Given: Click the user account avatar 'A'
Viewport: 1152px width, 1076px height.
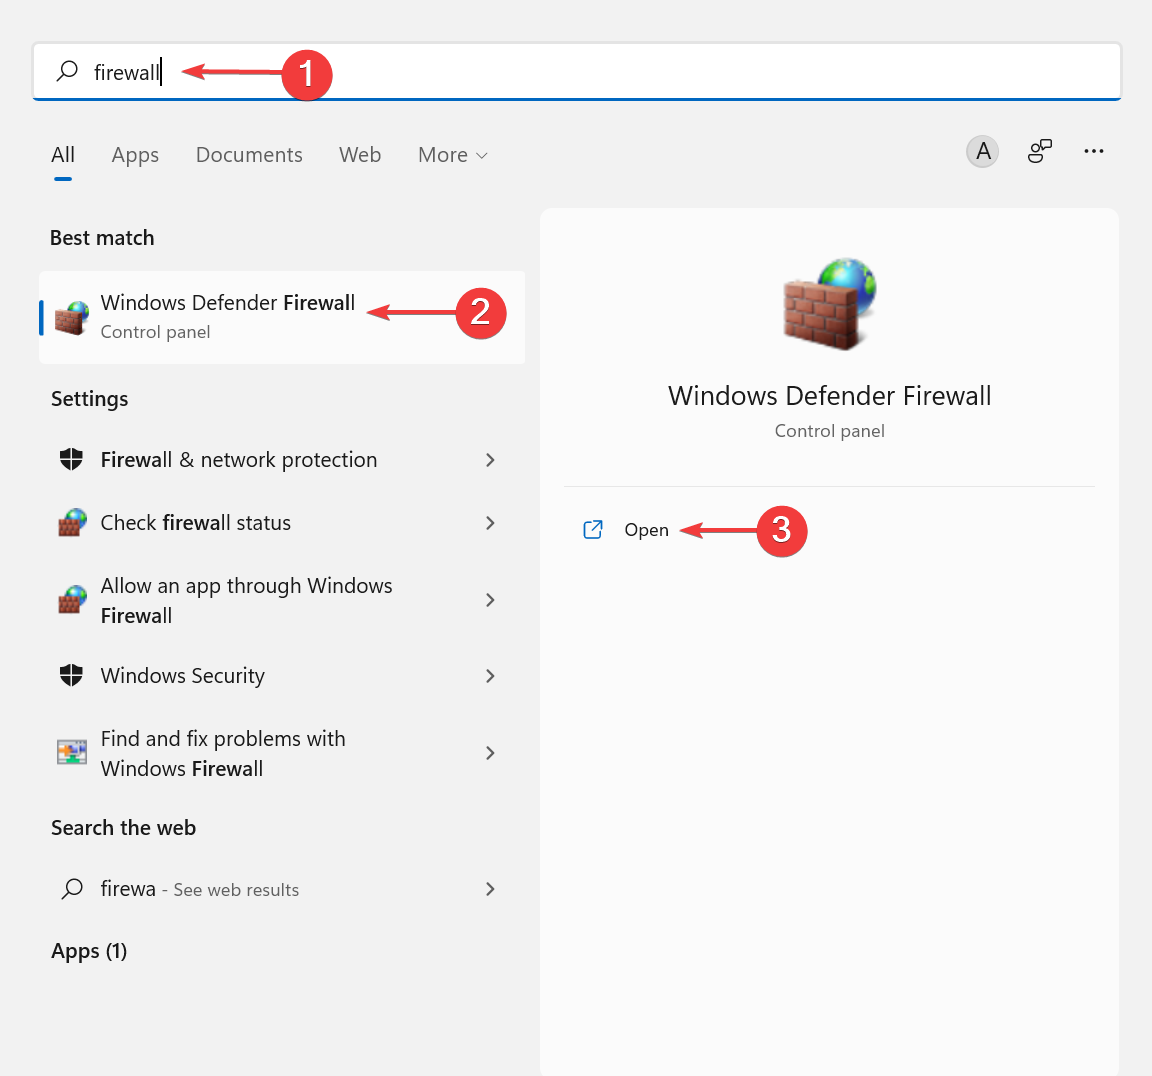Looking at the screenshot, I should [x=982, y=152].
